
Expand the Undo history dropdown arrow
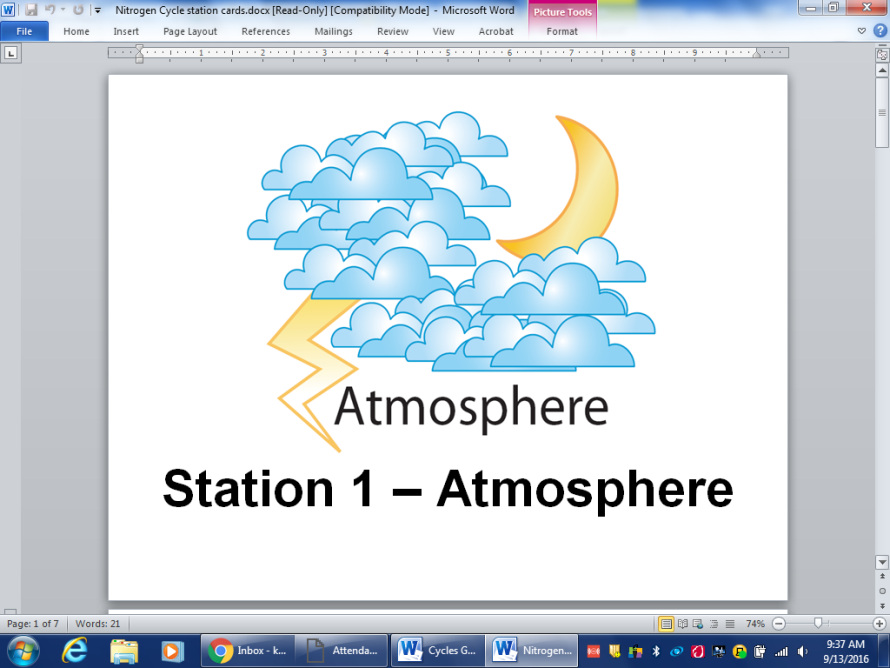pyautogui.click(x=63, y=9)
